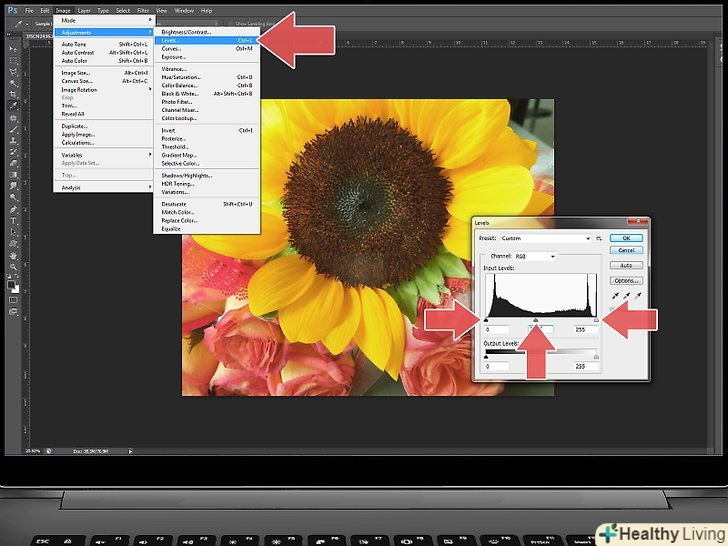
Task: Click the Options... button in Levels
Action: click(626, 280)
